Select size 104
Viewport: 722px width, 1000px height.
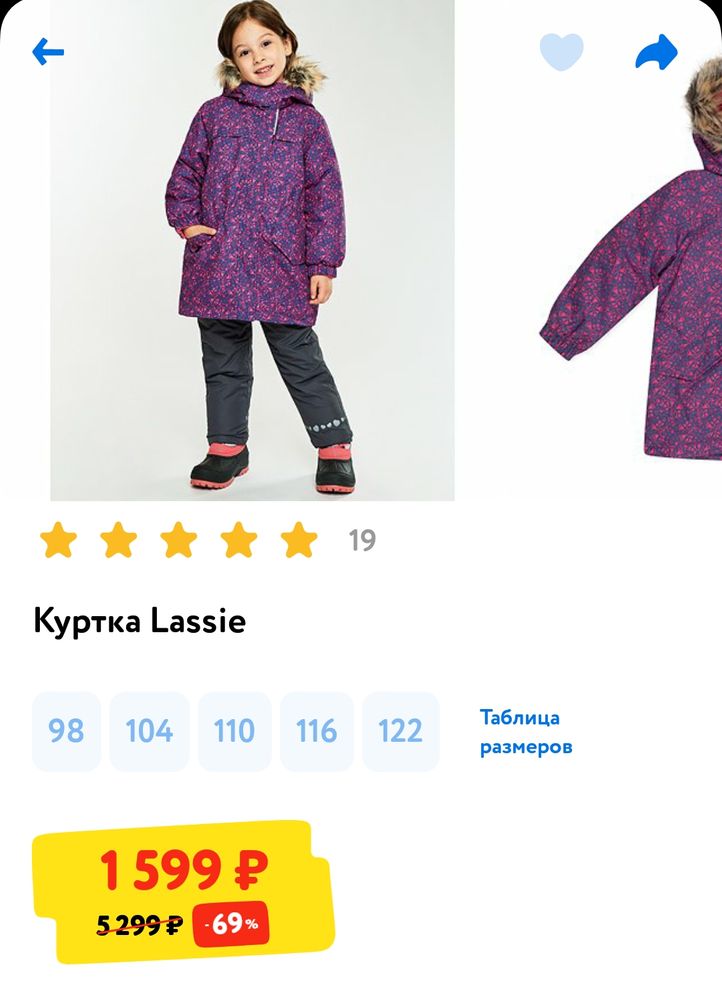click(x=149, y=731)
